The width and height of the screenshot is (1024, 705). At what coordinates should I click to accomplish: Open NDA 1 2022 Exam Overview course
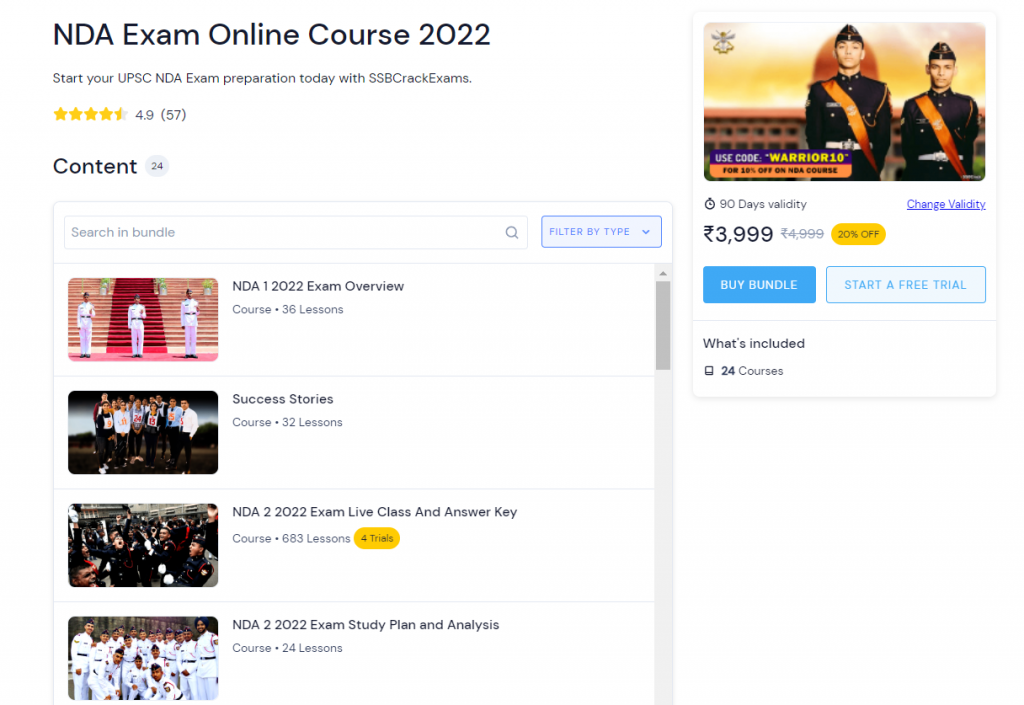point(318,286)
